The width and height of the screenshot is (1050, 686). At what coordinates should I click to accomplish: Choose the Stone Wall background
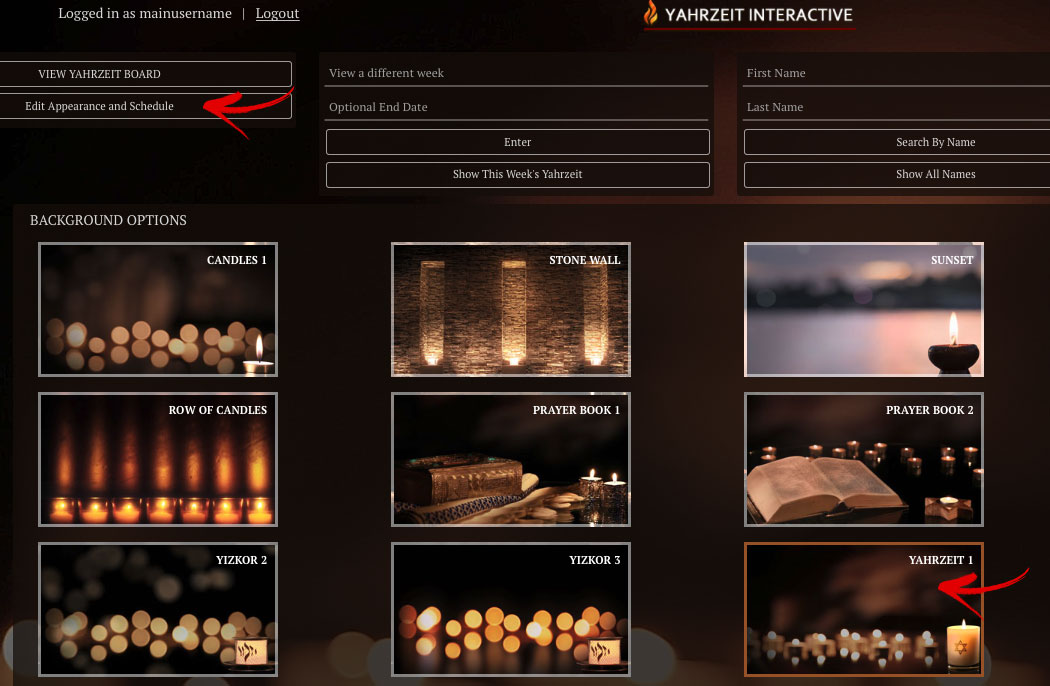(511, 310)
